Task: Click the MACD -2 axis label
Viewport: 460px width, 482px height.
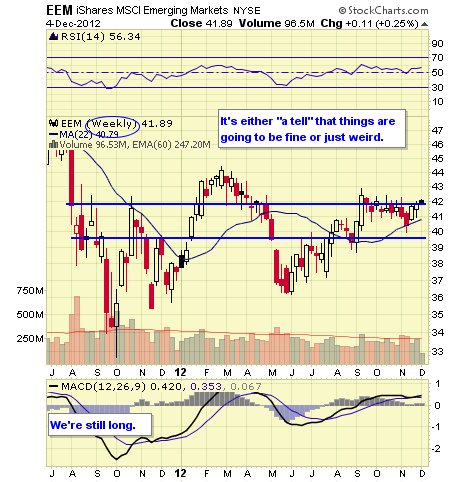Action: 436,449
